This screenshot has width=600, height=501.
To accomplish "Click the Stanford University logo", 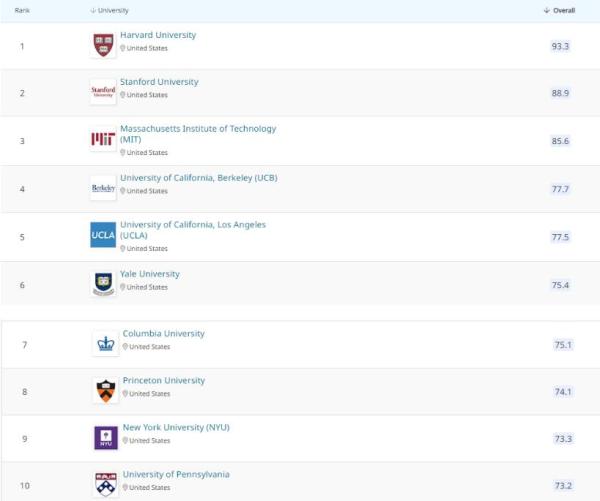I will click(103, 92).
